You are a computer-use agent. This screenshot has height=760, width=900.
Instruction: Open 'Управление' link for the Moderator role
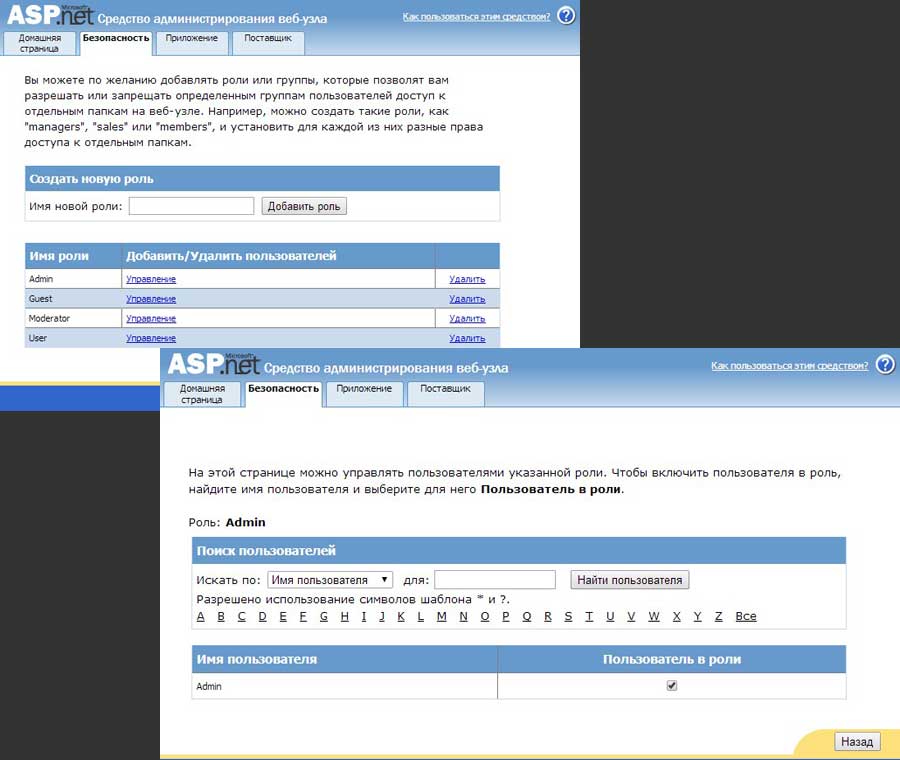click(151, 319)
